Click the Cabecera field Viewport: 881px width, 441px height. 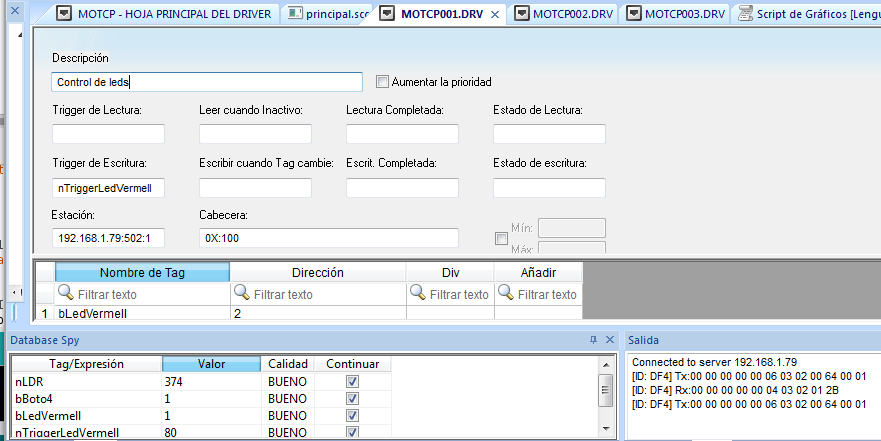click(329, 238)
